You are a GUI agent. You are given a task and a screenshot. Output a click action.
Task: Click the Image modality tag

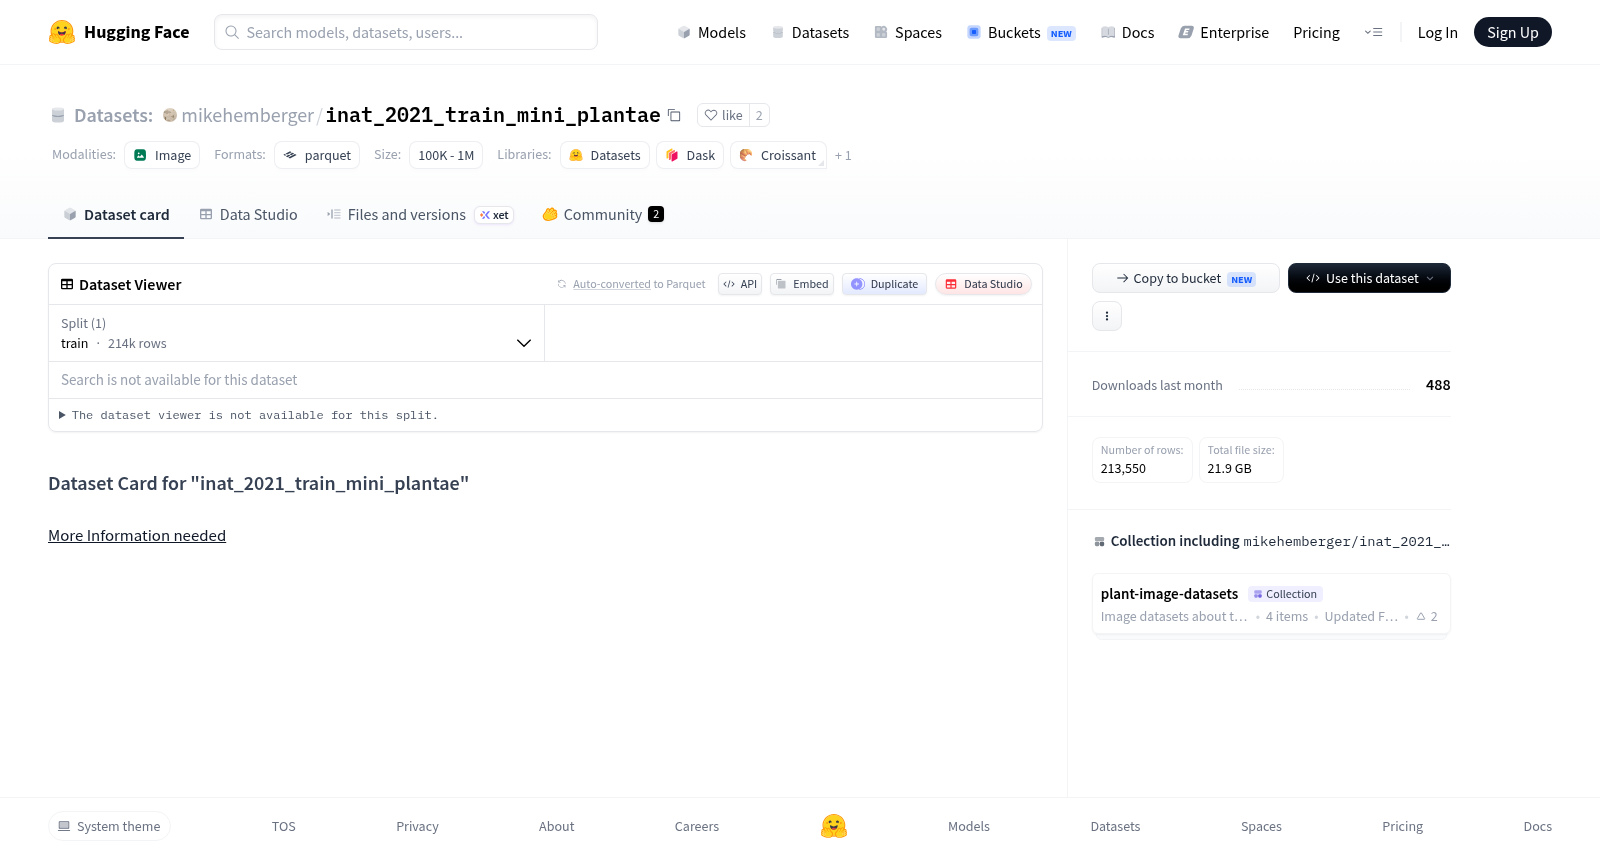tap(162, 155)
